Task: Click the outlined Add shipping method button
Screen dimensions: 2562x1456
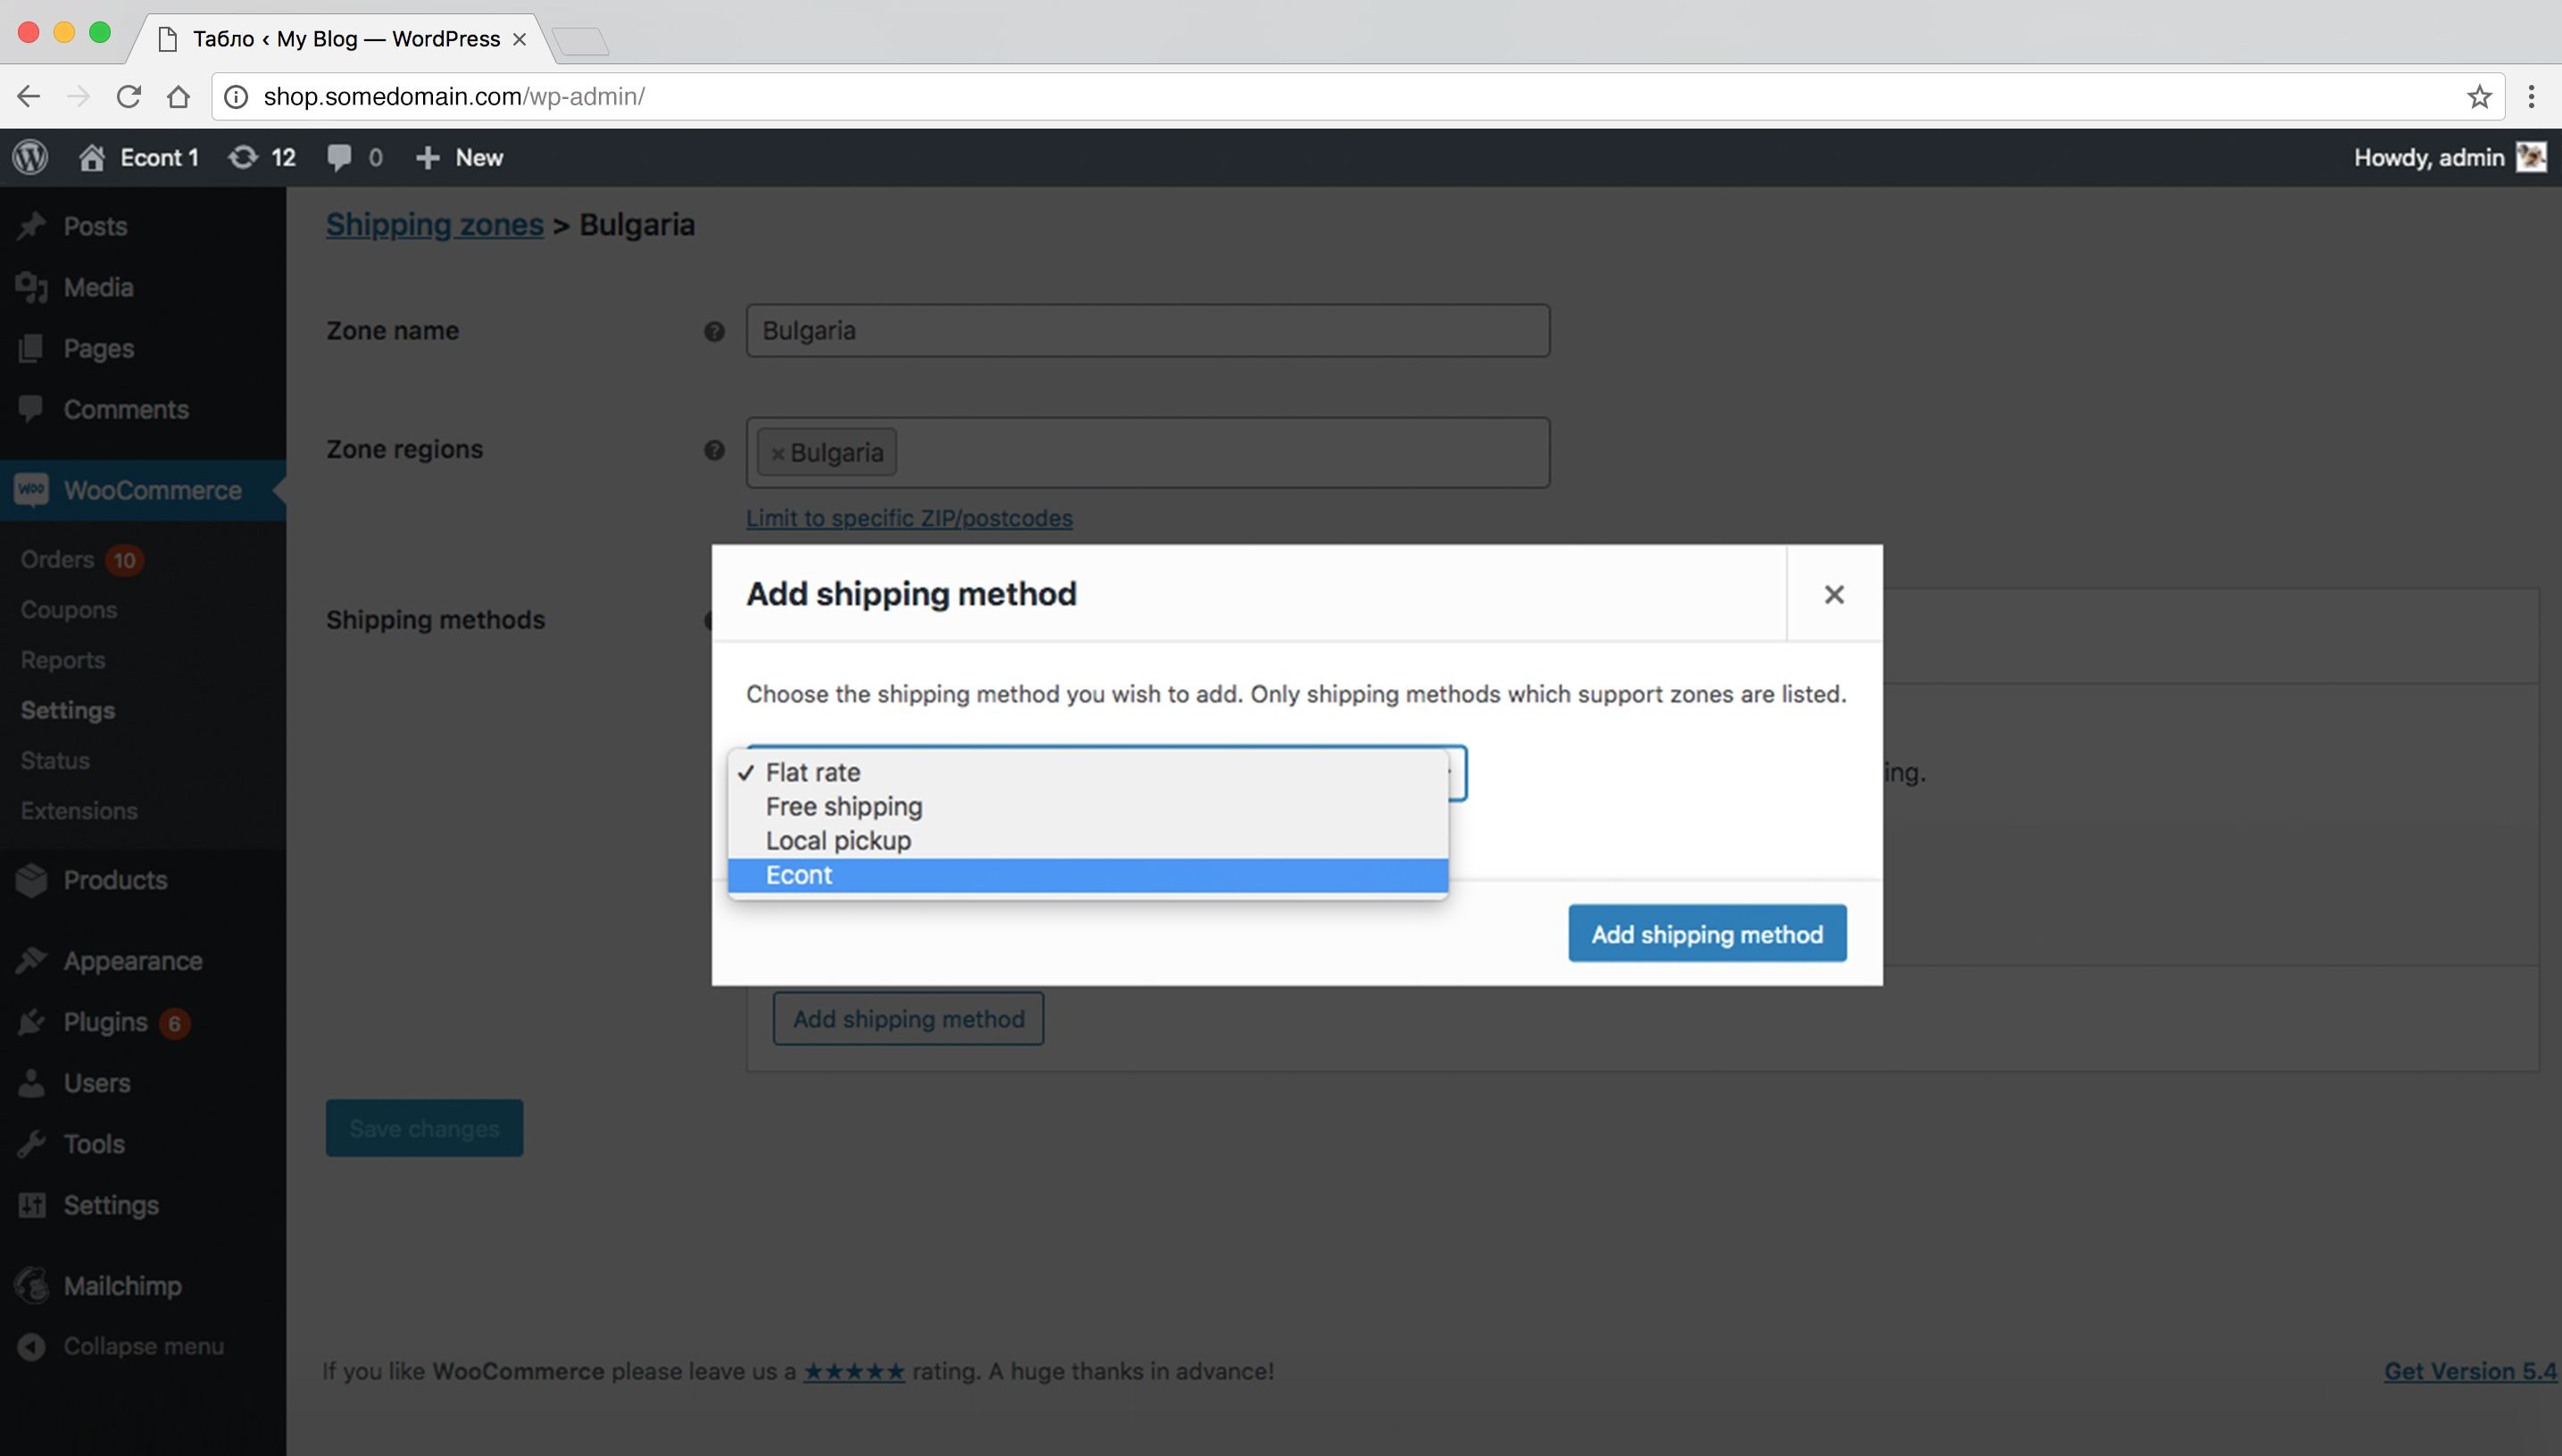Action: [908, 1018]
